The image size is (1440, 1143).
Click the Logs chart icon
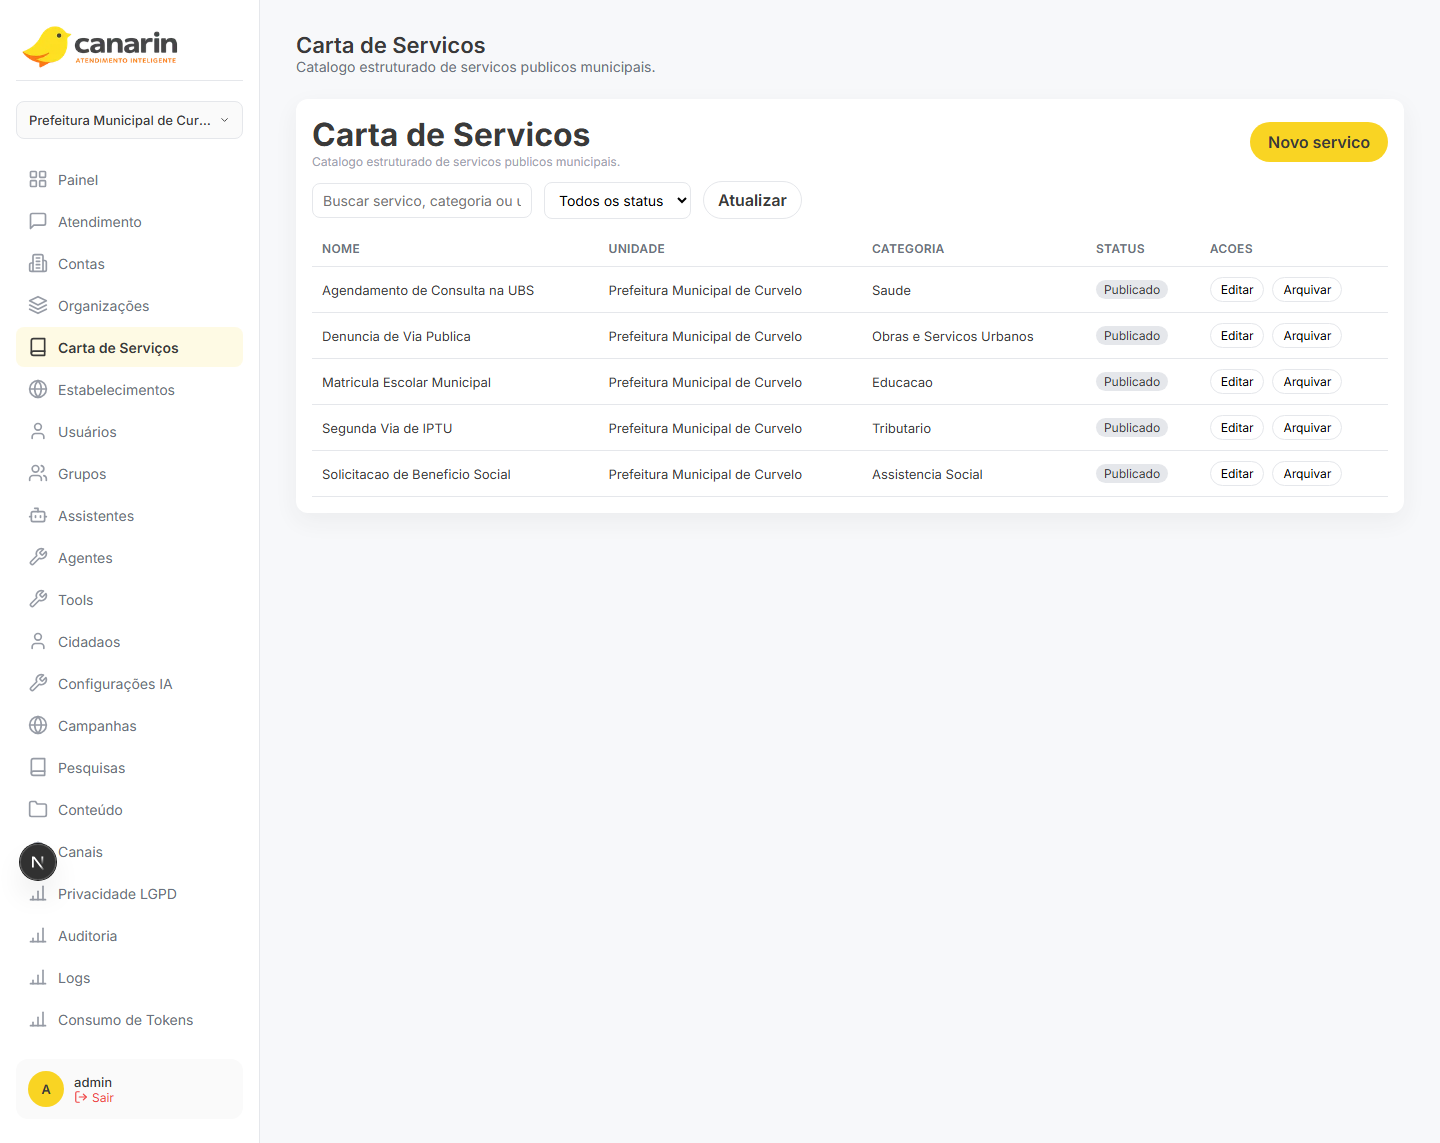pyautogui.click(x=38, y=977)
